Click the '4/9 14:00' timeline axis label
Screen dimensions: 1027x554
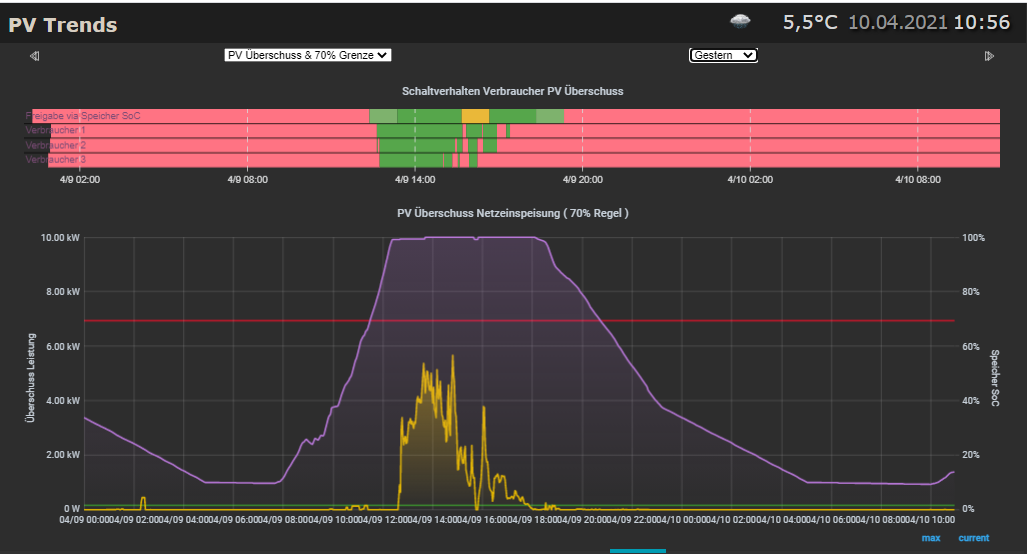pos(415,179)
